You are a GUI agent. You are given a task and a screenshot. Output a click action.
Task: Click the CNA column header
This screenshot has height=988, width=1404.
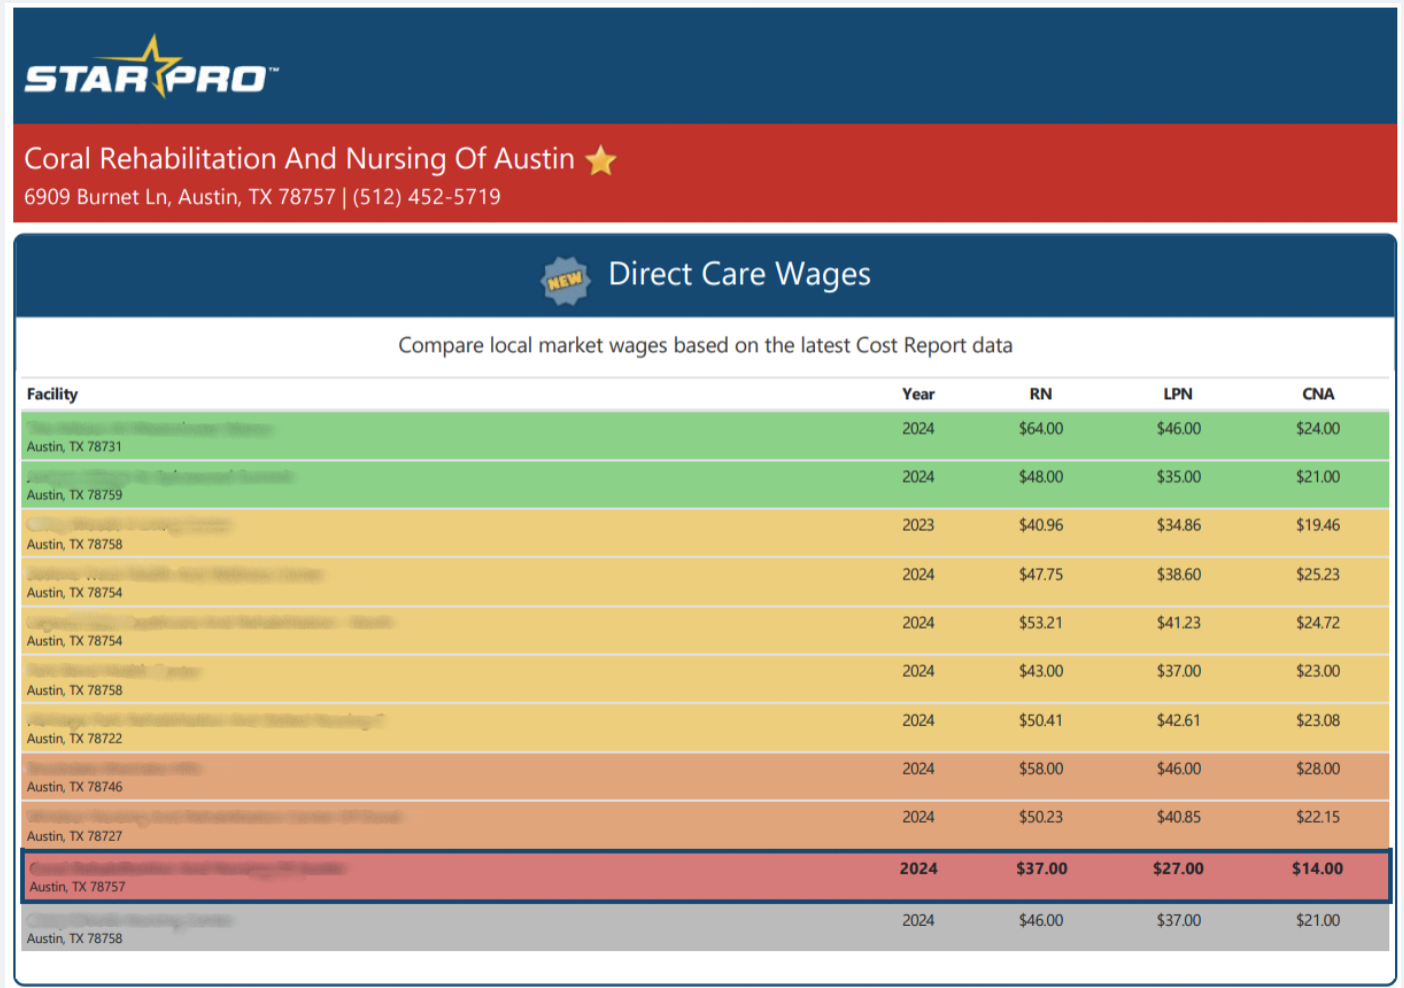tap(1318, 394)
